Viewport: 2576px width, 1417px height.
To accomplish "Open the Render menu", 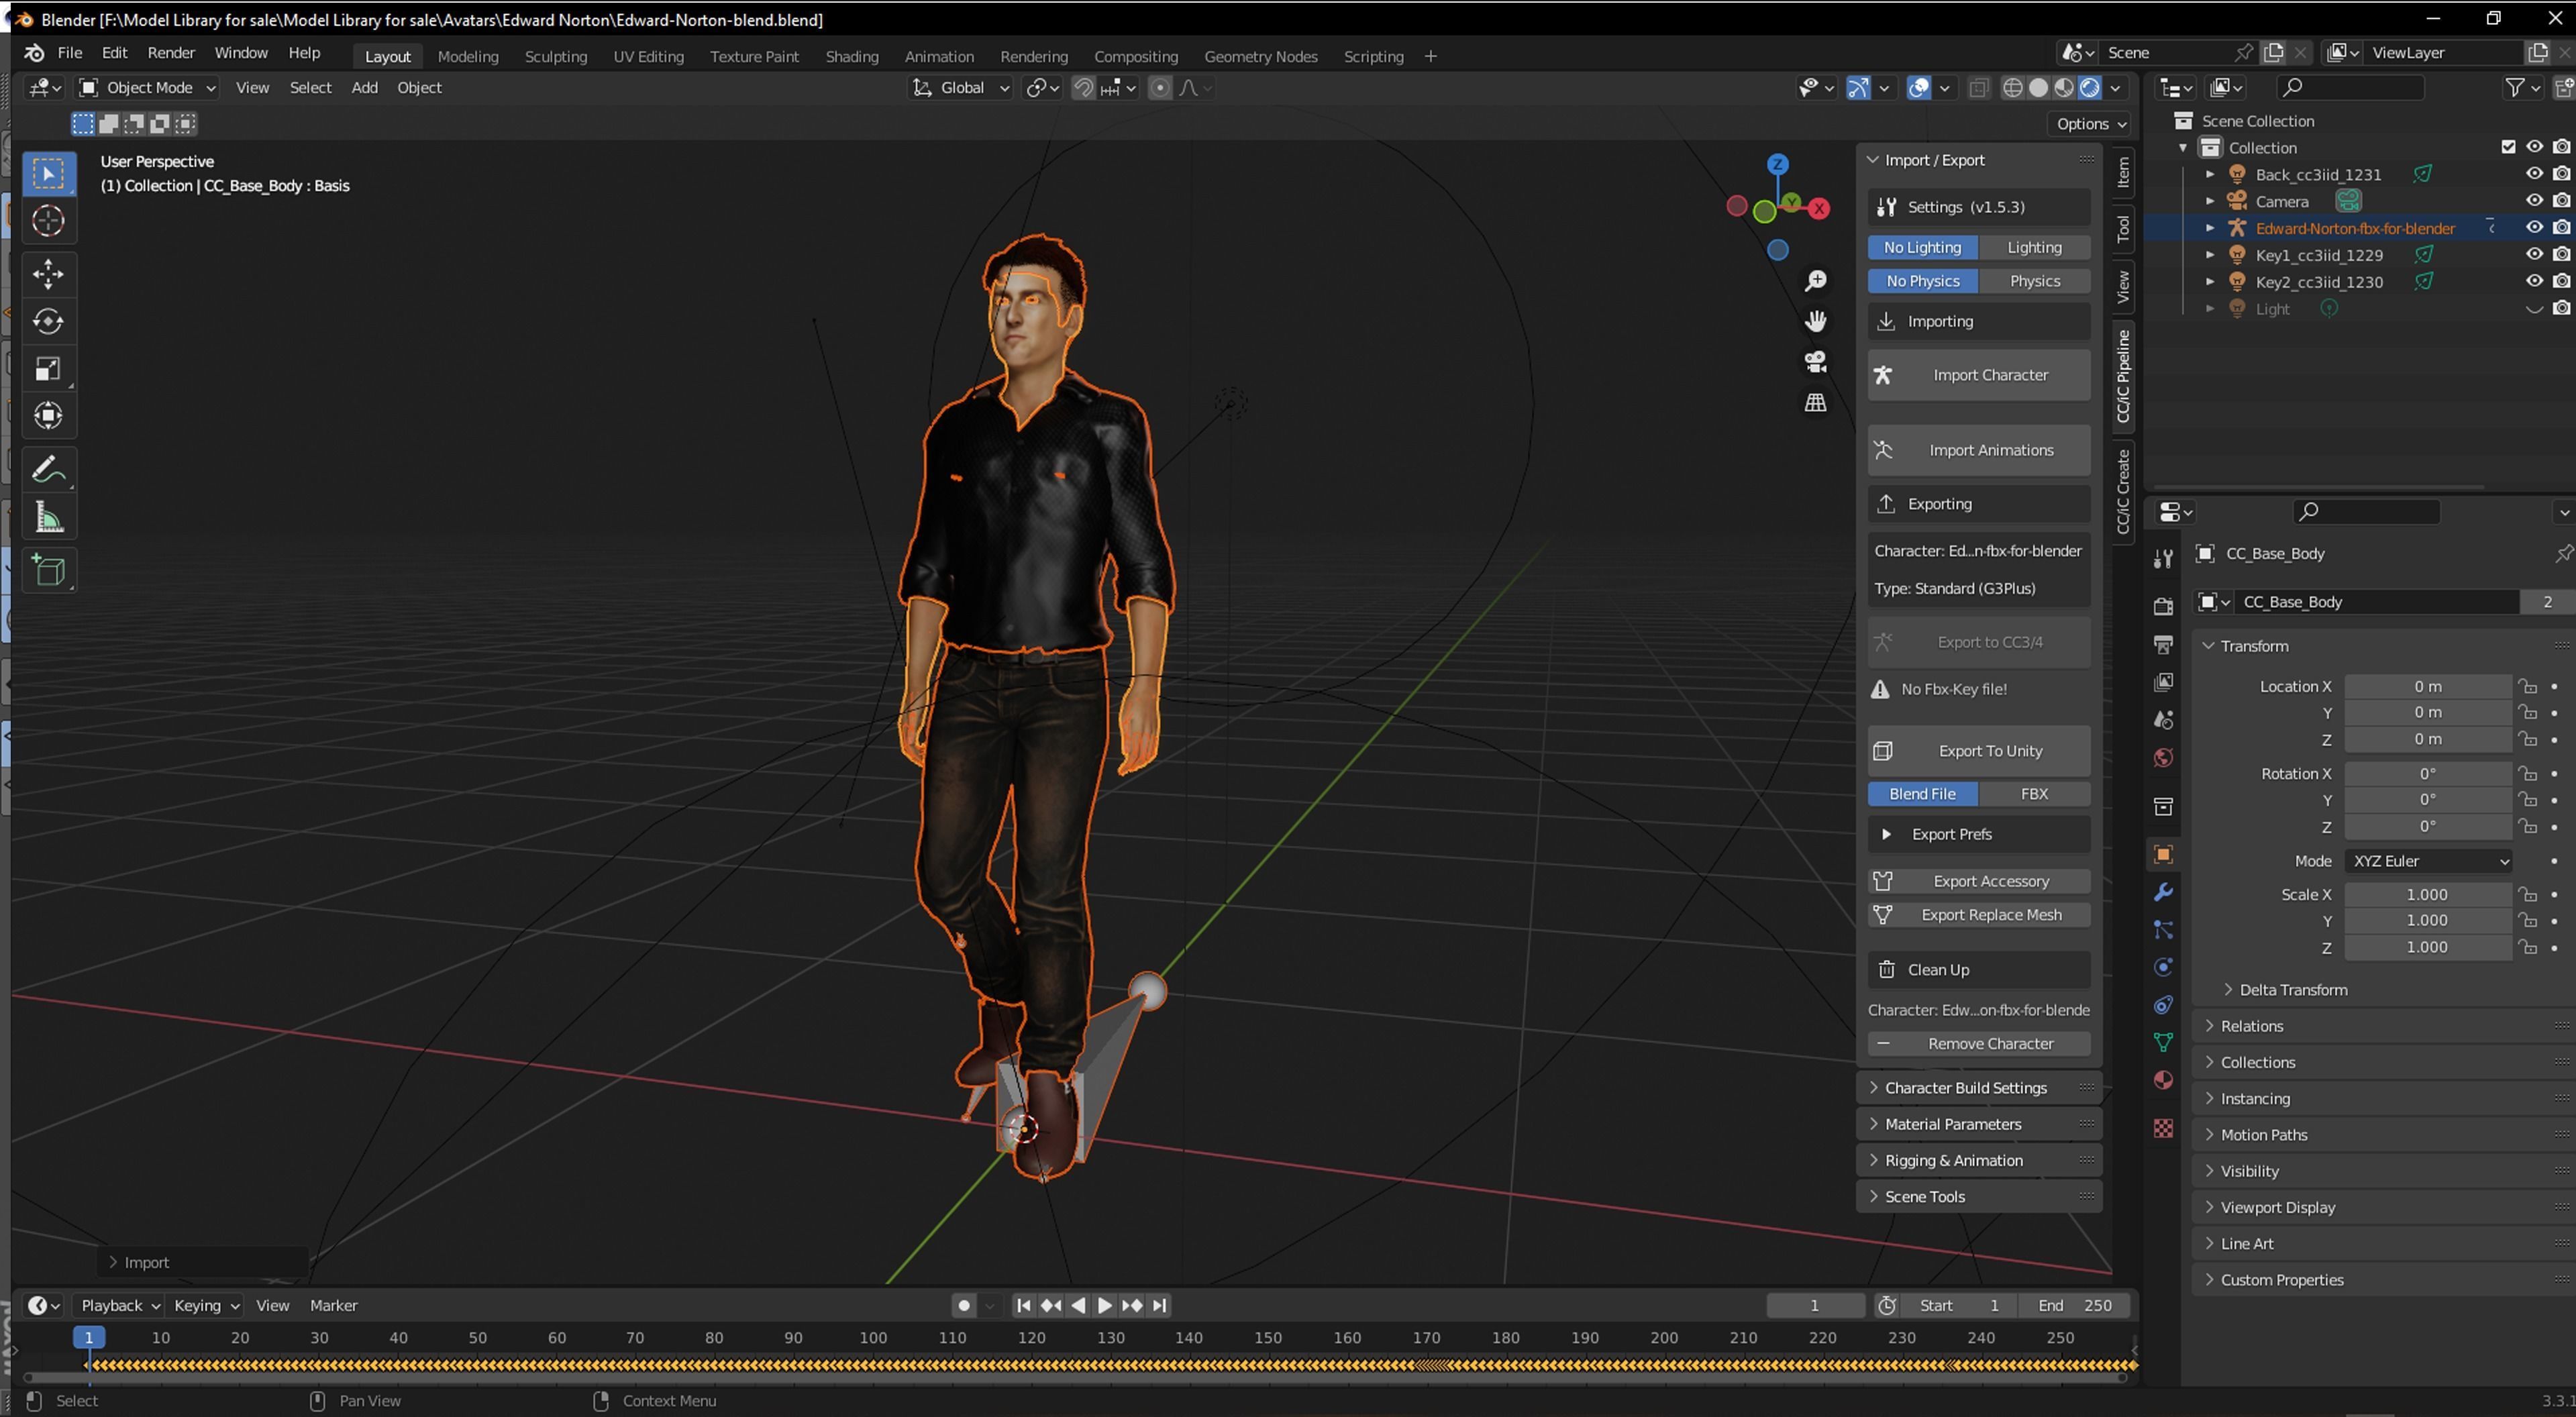I will pyautogui.click(x=171, y=52).
